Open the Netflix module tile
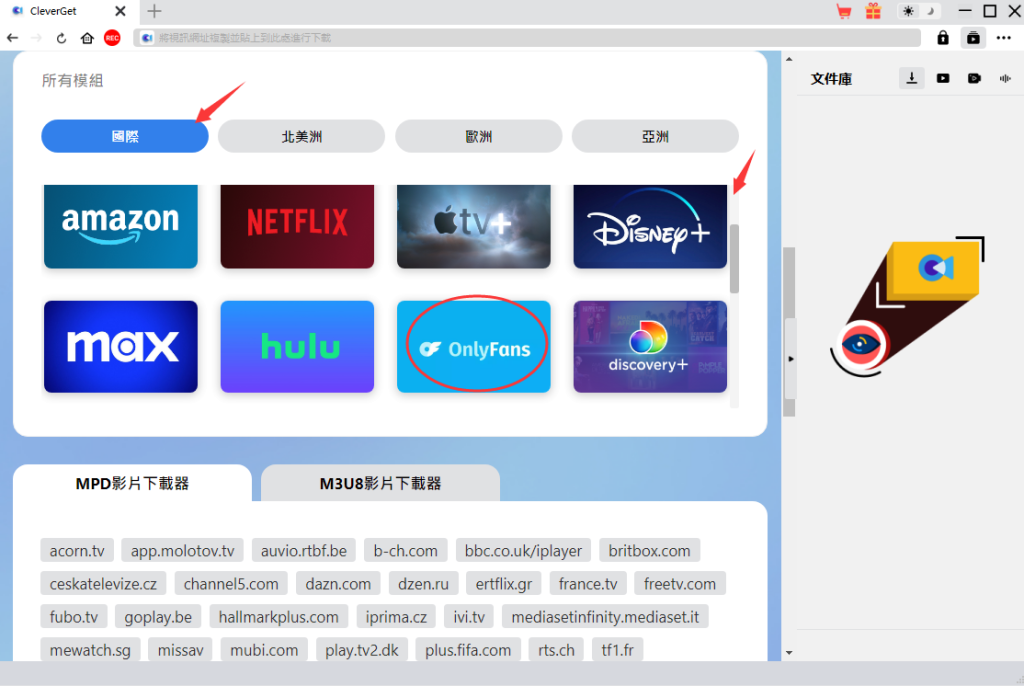The image size is (1024, 686). click(297, 226)
